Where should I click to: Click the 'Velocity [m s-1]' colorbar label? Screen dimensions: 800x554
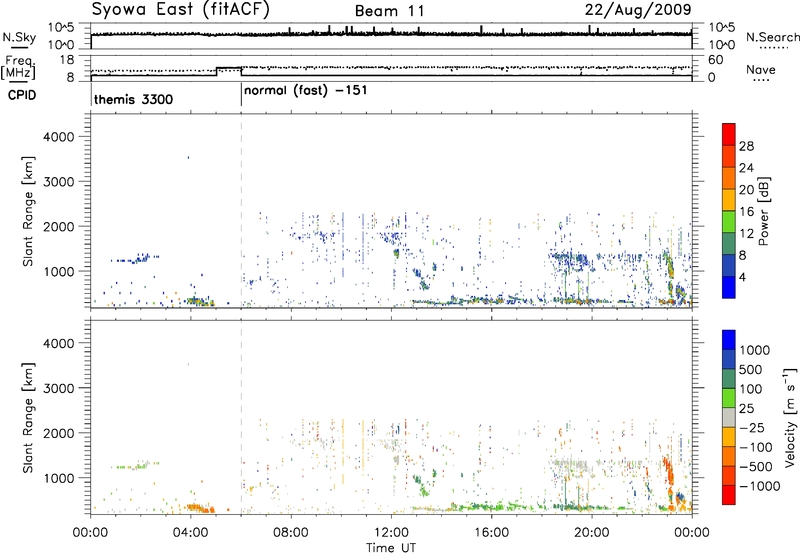point(790,417)
